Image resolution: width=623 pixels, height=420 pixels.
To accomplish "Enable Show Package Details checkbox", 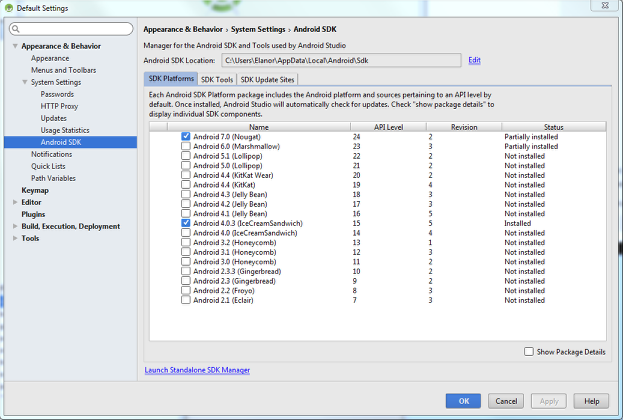I will 528,352.
